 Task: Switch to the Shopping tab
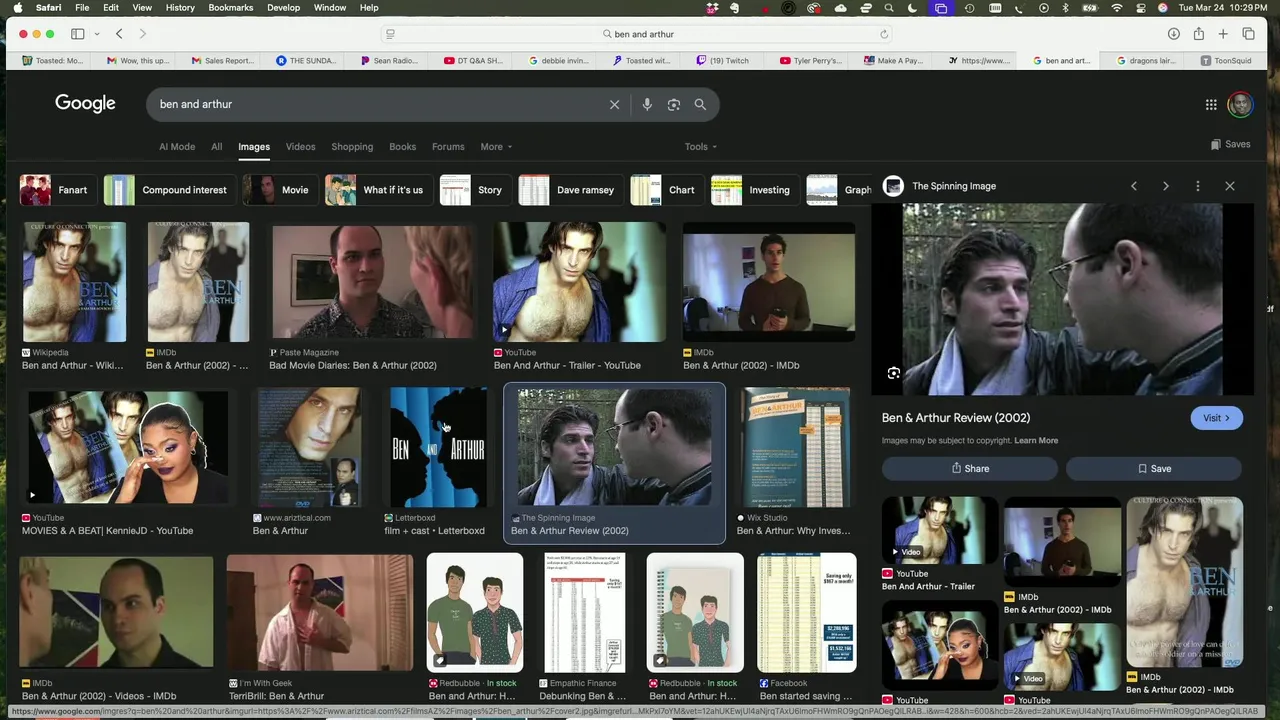pyautogui.click(x=352, y=147)
